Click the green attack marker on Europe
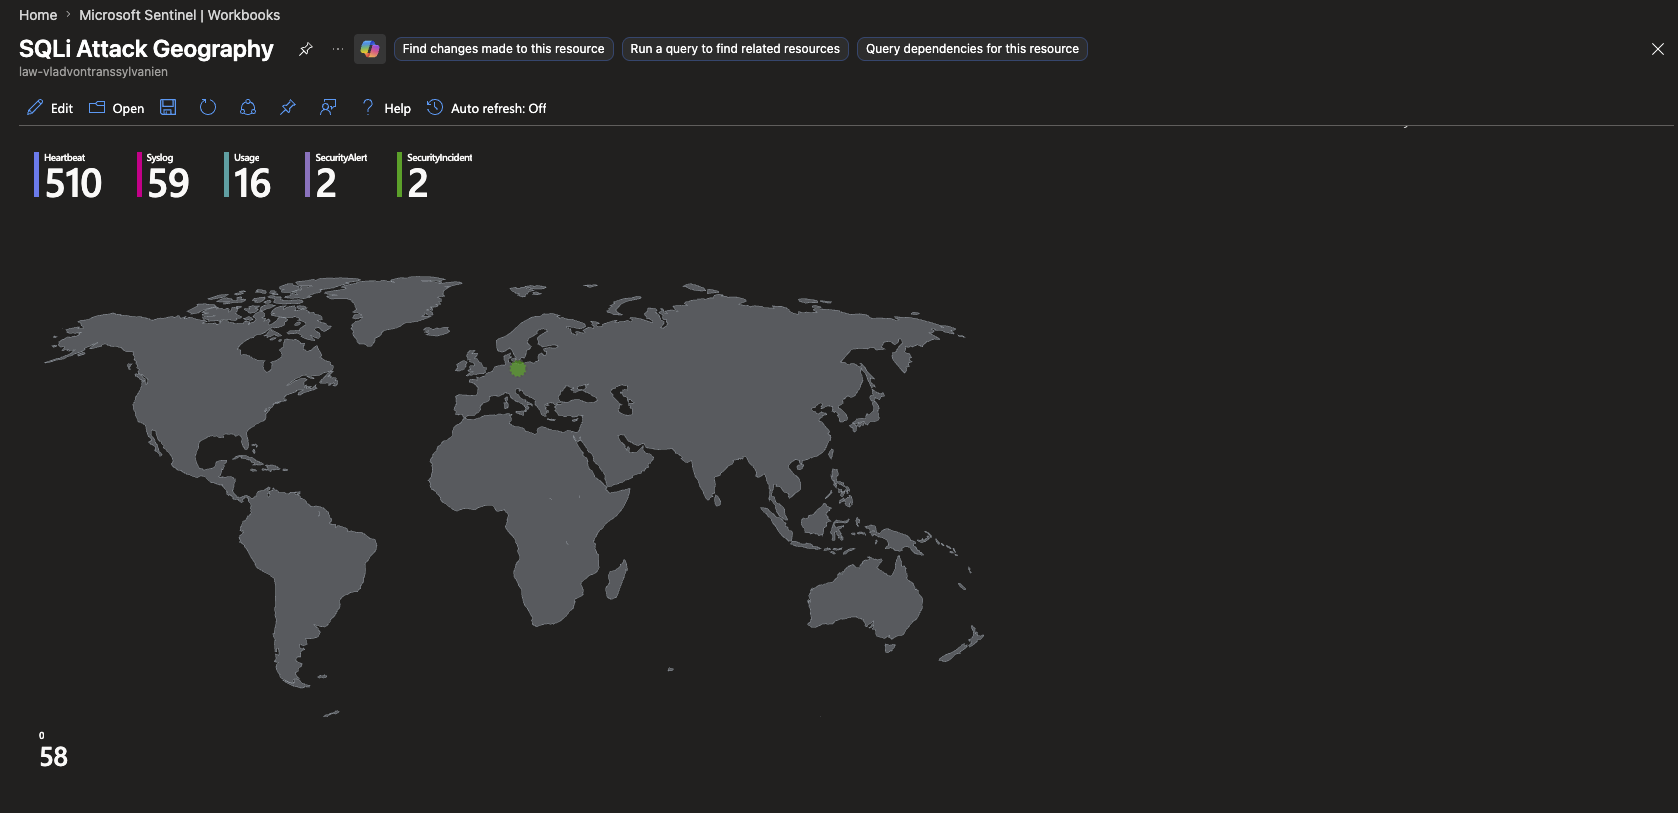 pyautogui.click(x=518, y=369)
